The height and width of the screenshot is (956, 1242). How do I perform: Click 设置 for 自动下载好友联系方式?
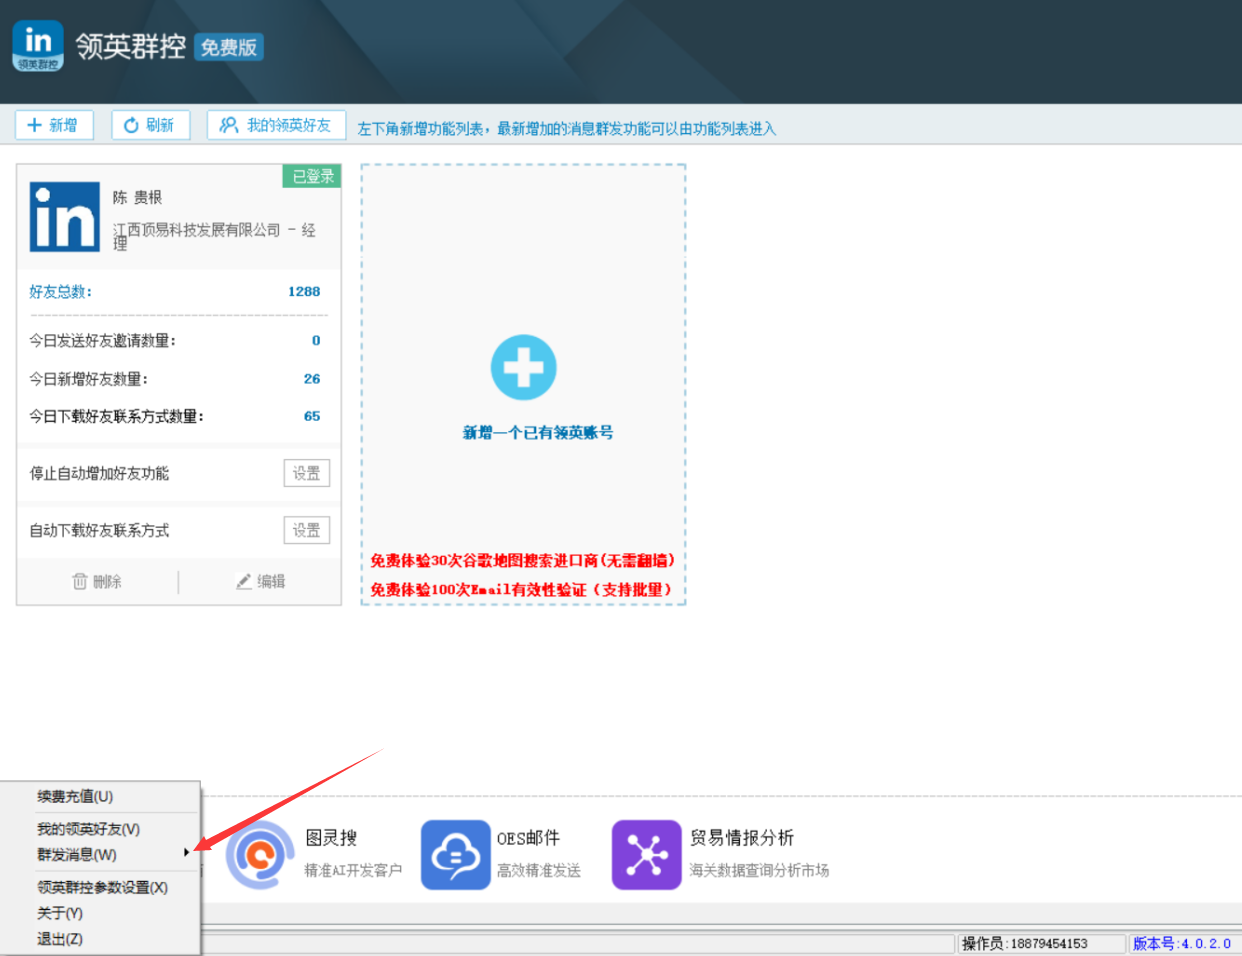point(306,530)
